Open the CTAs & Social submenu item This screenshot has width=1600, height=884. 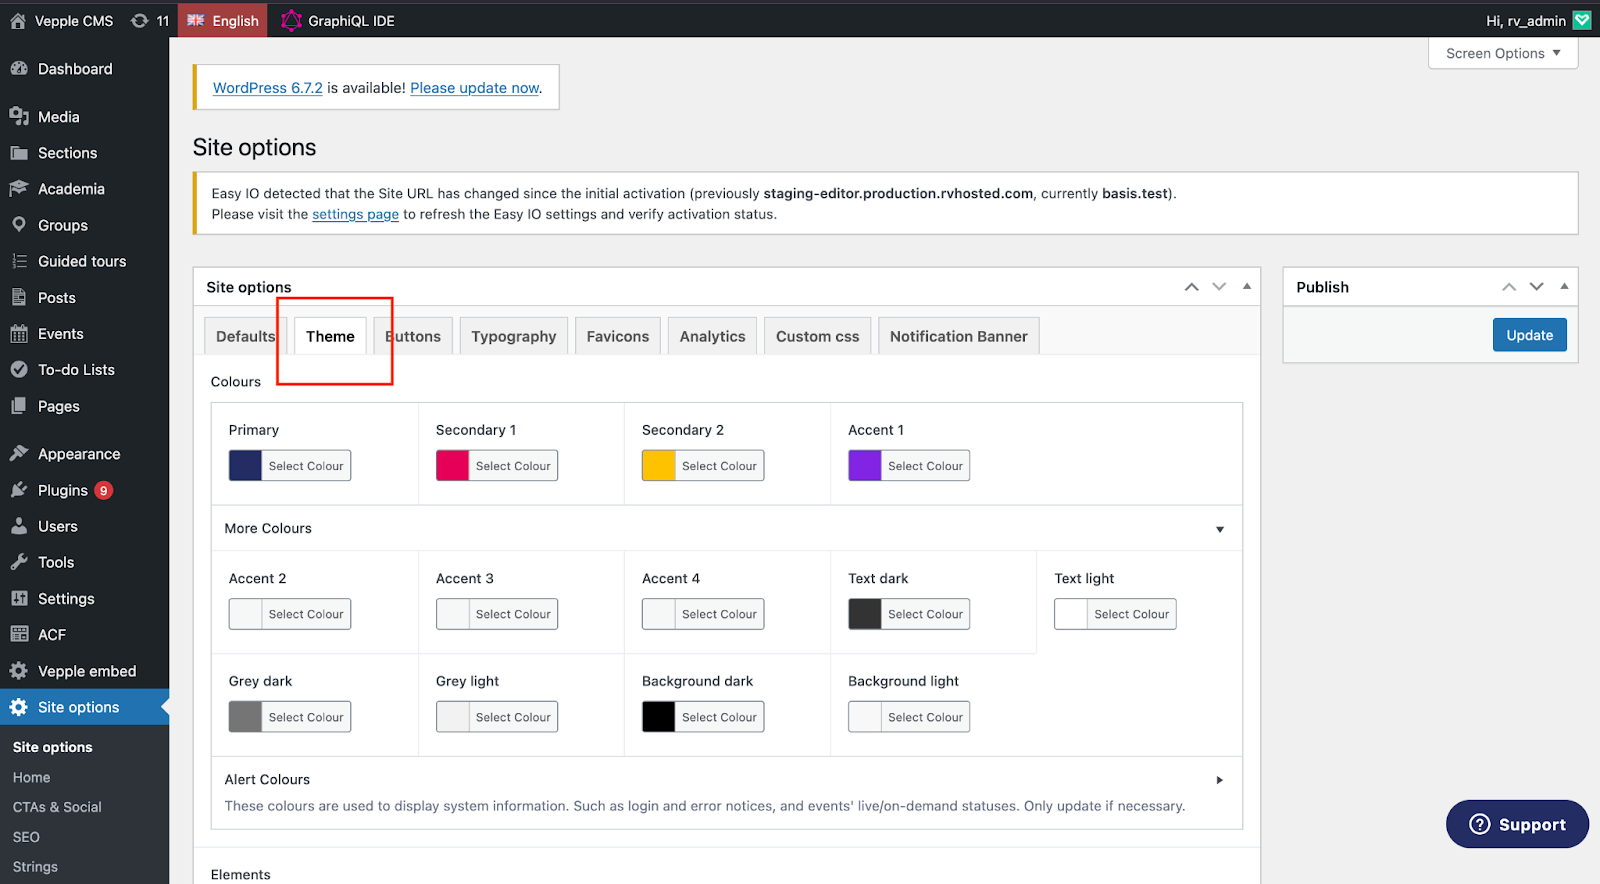(57, 807)
